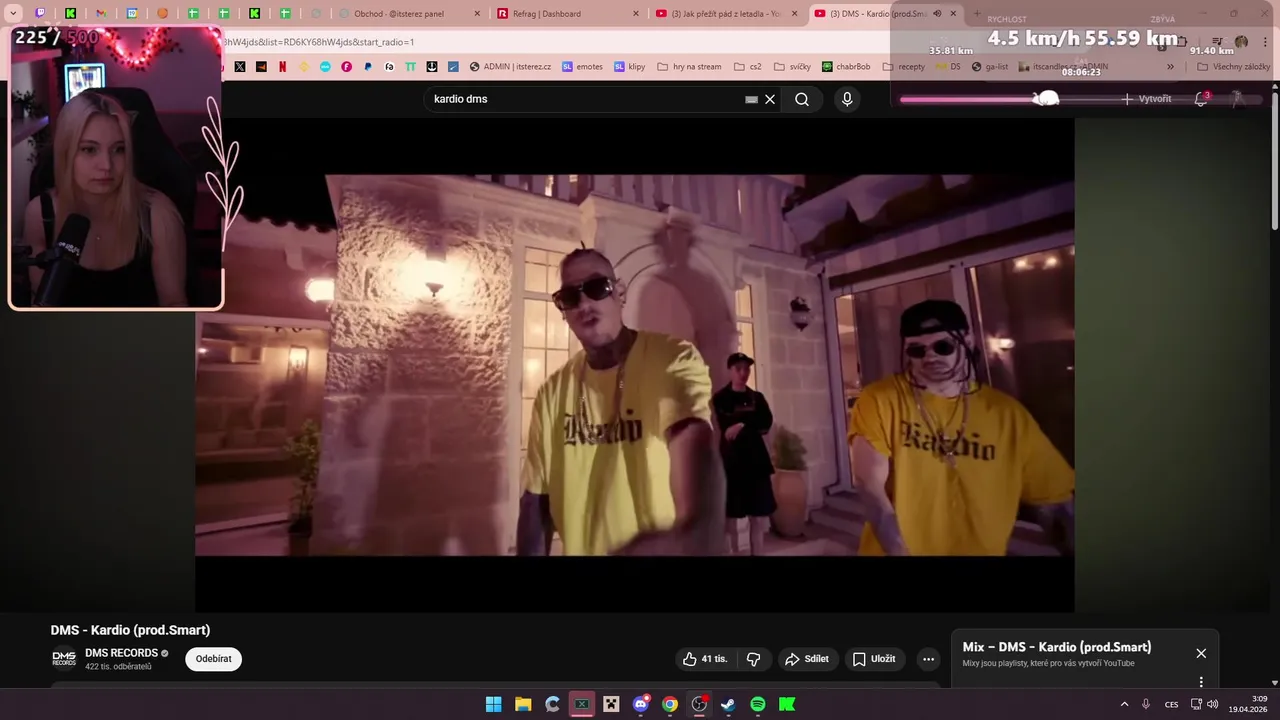Viewport: 1280px width, 720px height.
Task: Open 'ADMIN | itsterez.cz' bookmark
Action: [510, 67]
